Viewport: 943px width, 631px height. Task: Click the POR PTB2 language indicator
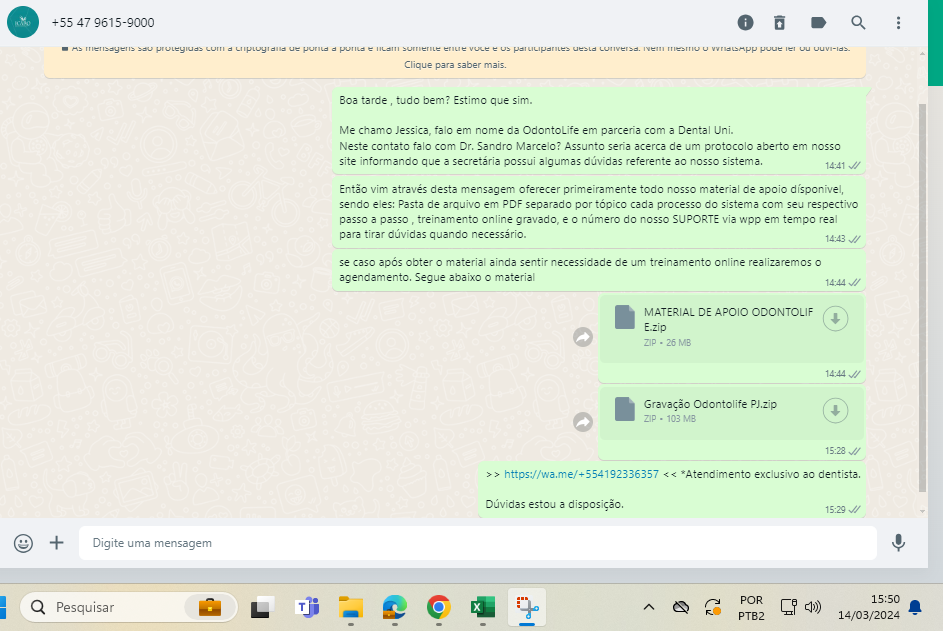pyautogui.click(x=751, y=608)
